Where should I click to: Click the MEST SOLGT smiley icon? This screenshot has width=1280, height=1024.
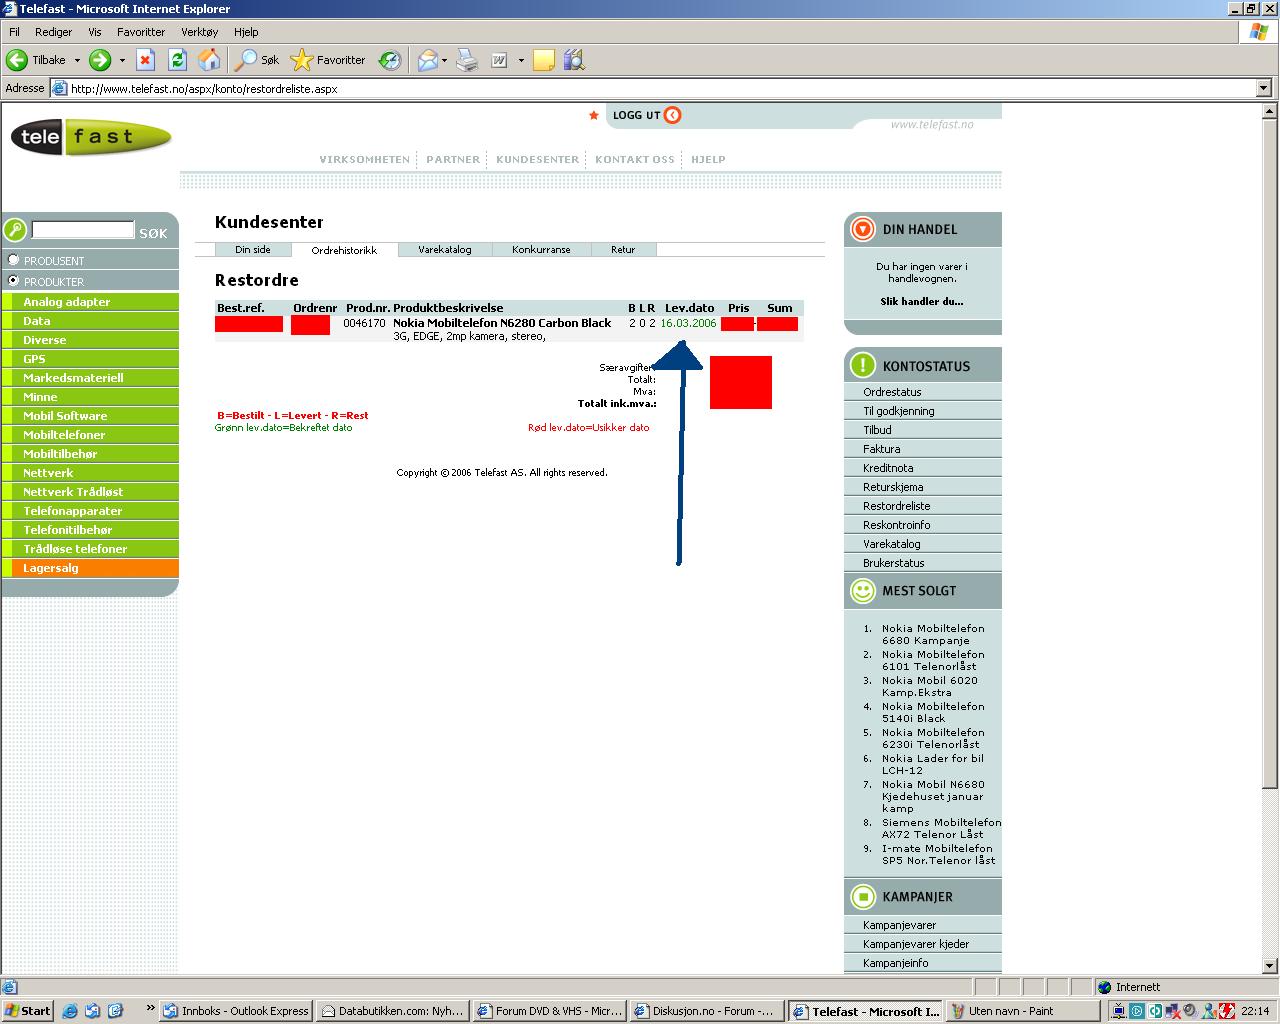[x=862, y=590]
